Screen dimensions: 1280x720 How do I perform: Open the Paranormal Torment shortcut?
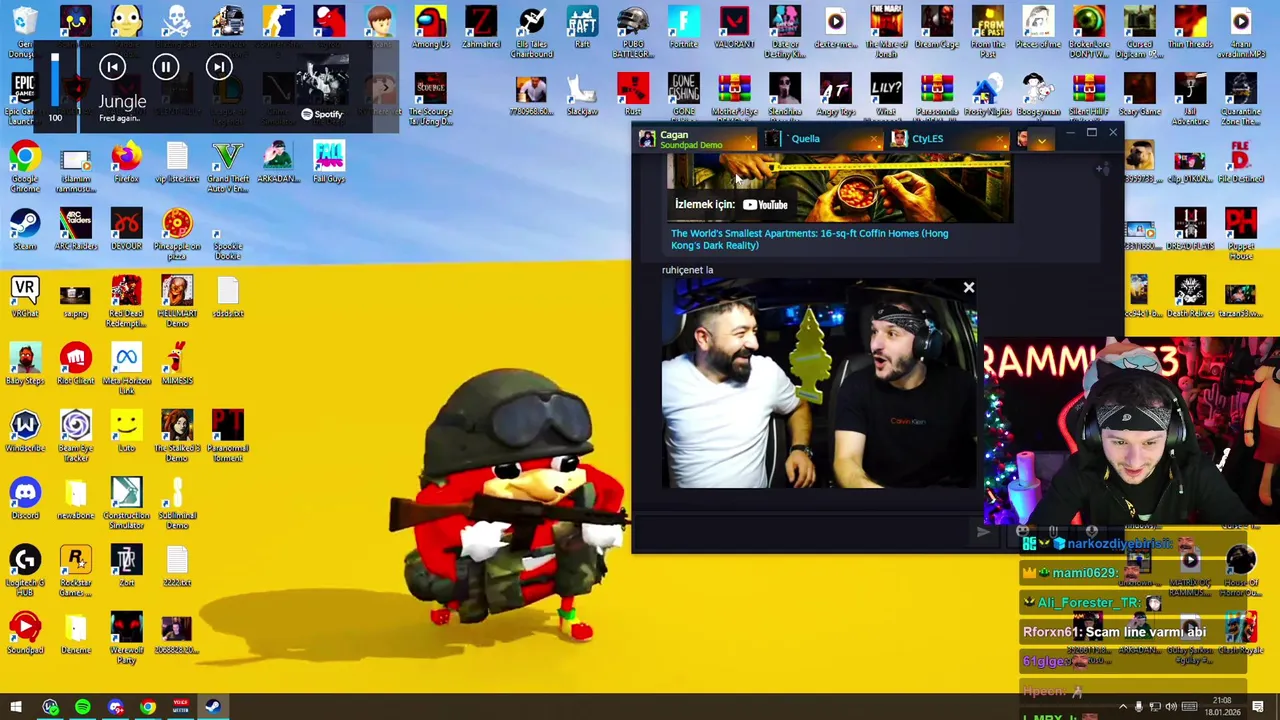[228, 435]
